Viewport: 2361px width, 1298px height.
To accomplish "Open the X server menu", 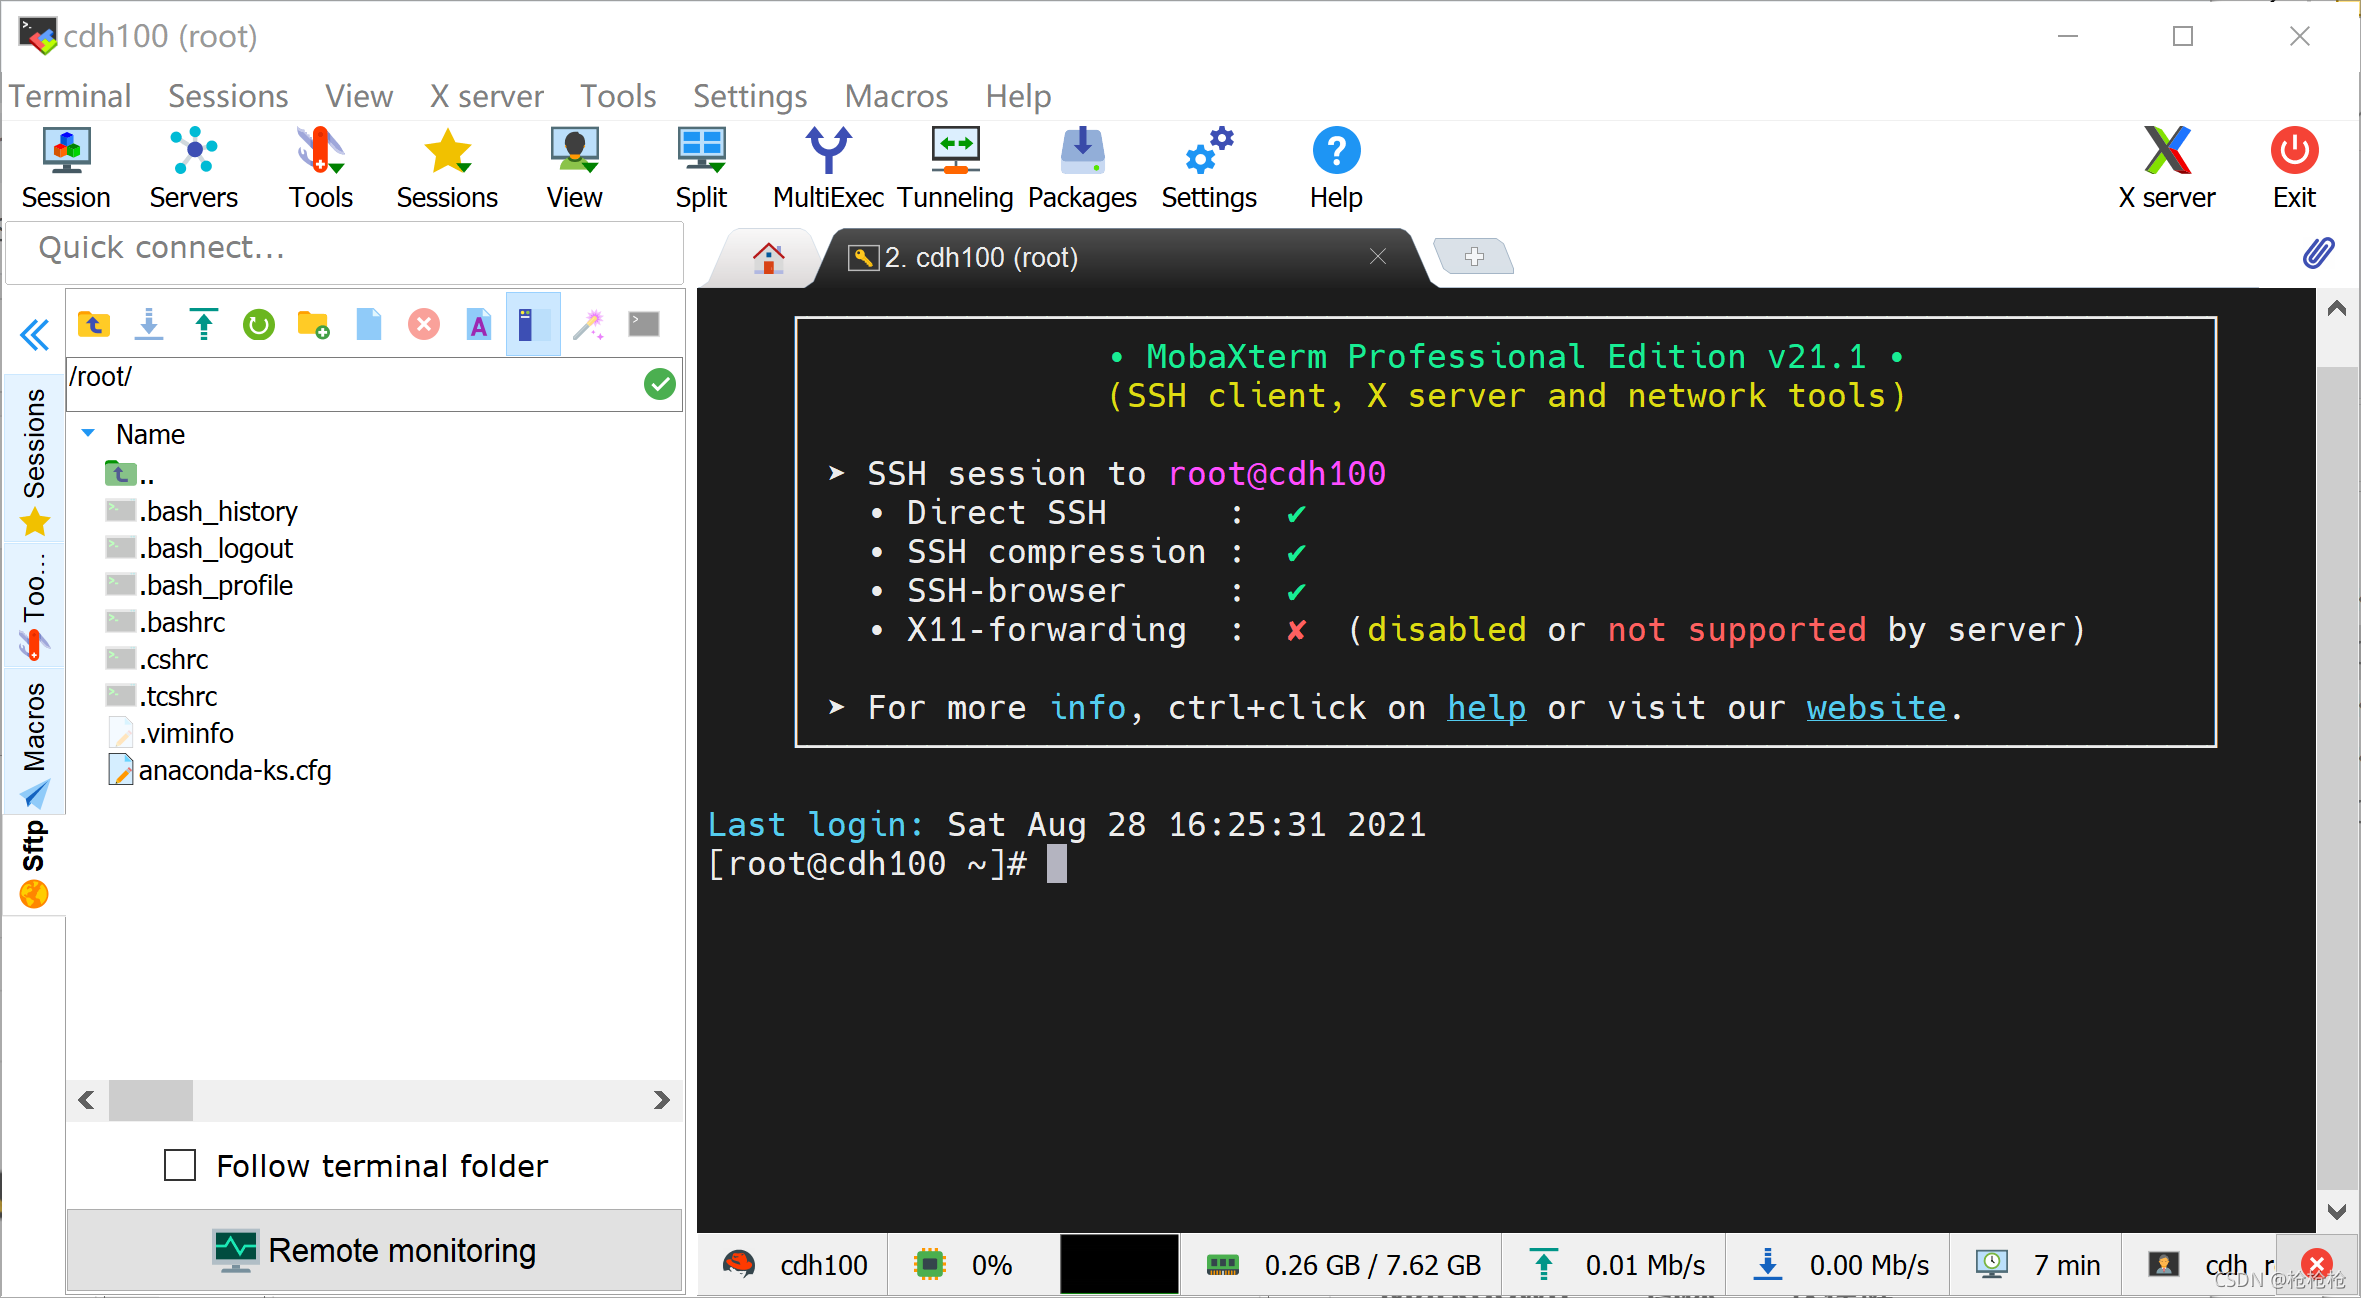I will point(487,96).
